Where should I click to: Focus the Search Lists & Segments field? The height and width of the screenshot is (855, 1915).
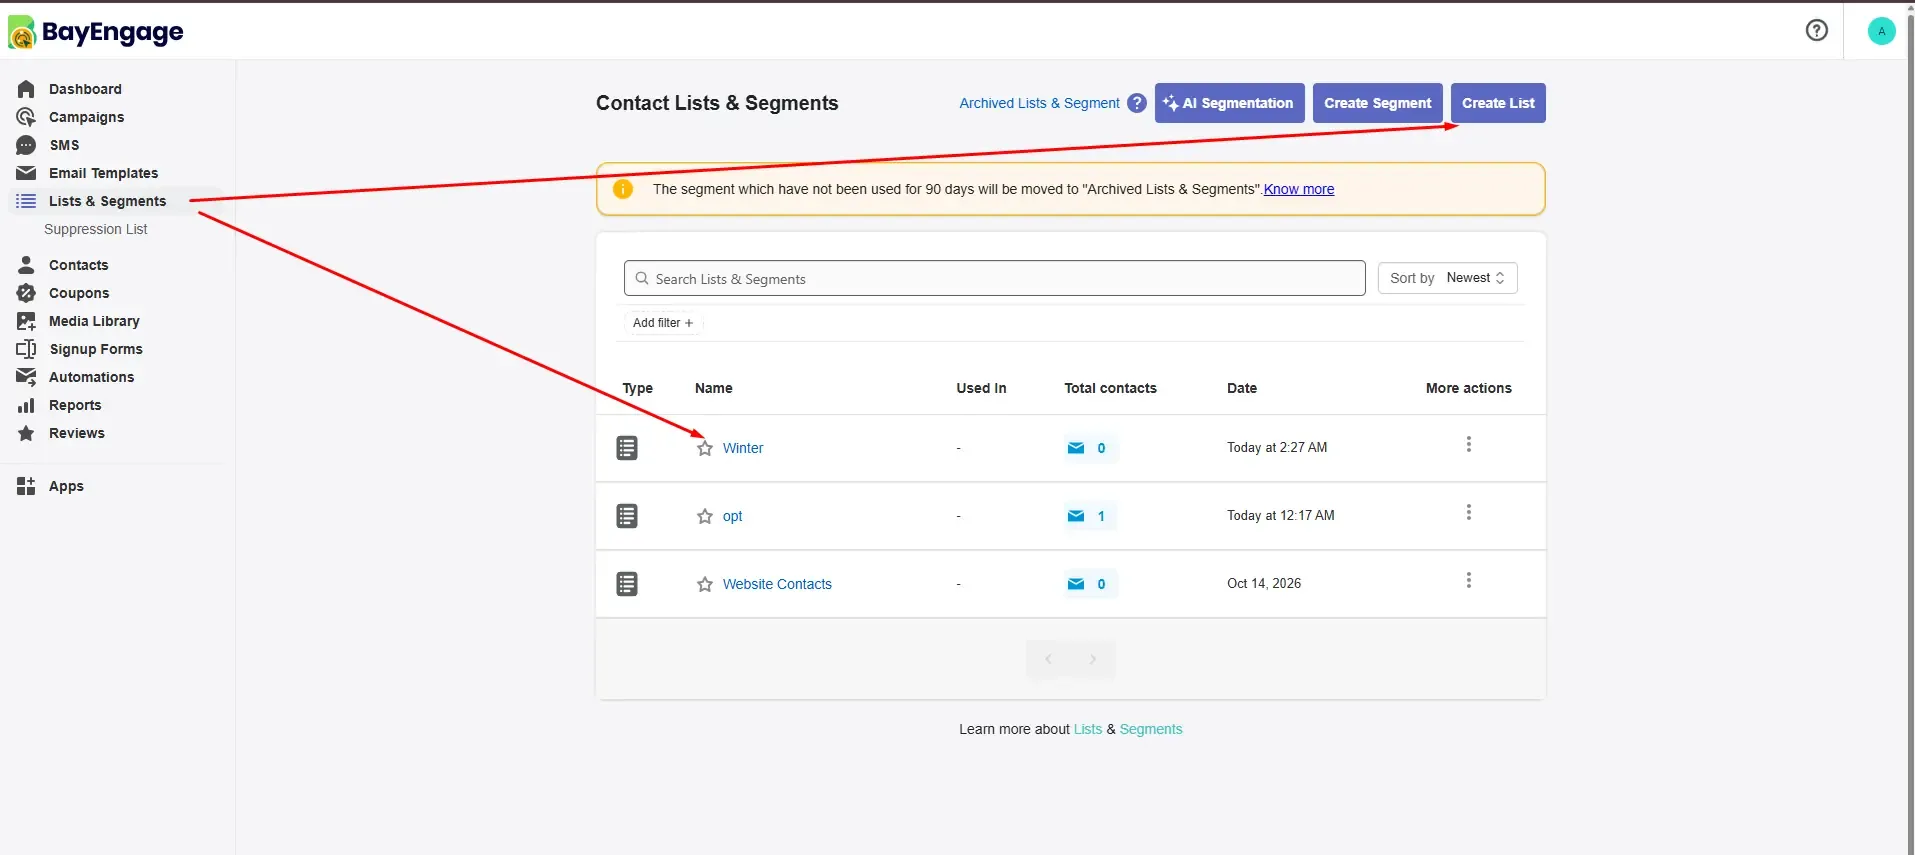tap(994, 278)
